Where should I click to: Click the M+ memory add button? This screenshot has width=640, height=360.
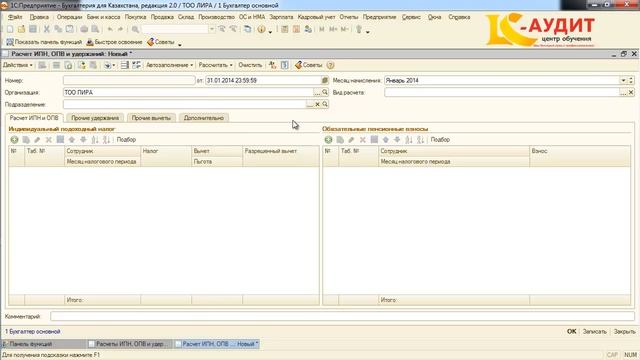click(333, 29)
